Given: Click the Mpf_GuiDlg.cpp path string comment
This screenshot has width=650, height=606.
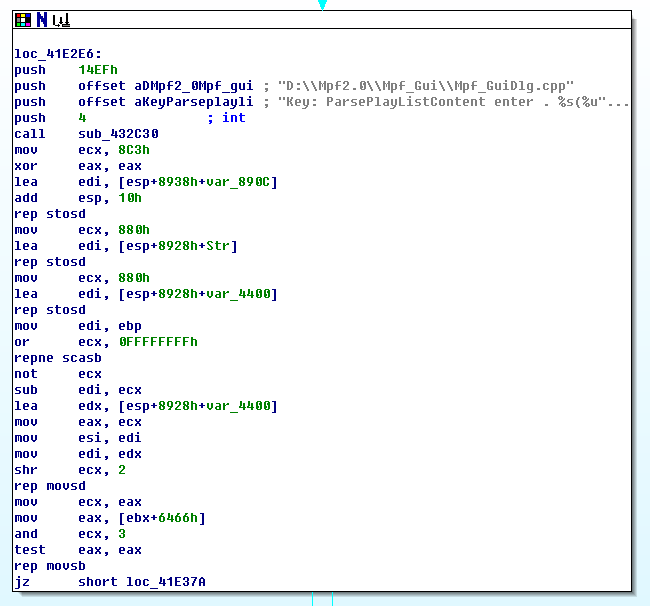Looking at the screenshot, I should (x=426, y=86).
